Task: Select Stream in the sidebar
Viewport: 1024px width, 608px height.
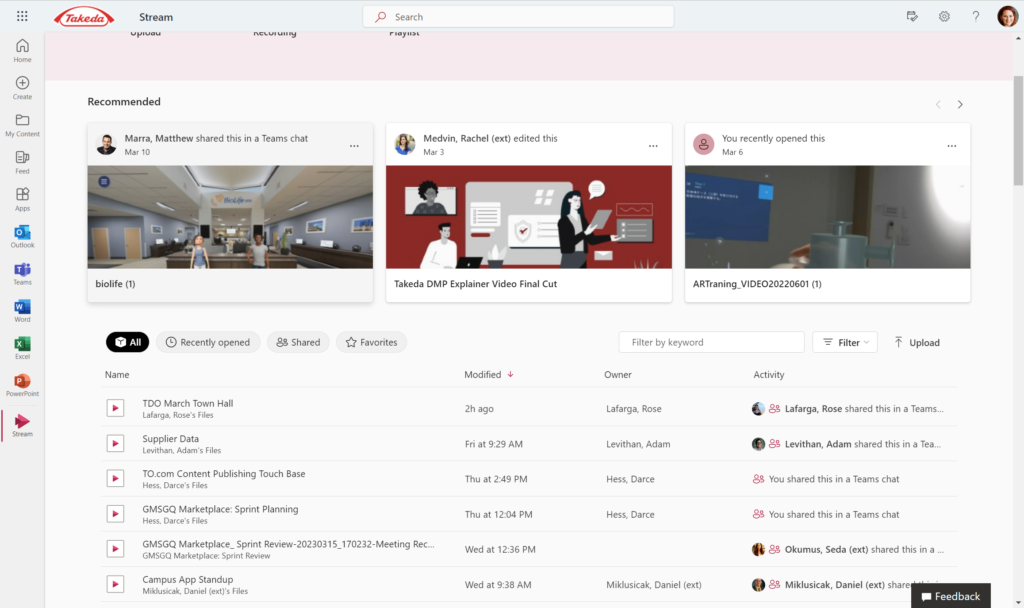Action: coord(22,425)
